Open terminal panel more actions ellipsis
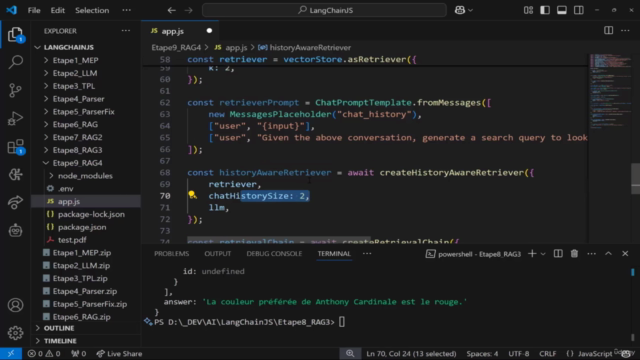Image resolution: width=640 pixels, height=360 pixels. click(591, 253)
